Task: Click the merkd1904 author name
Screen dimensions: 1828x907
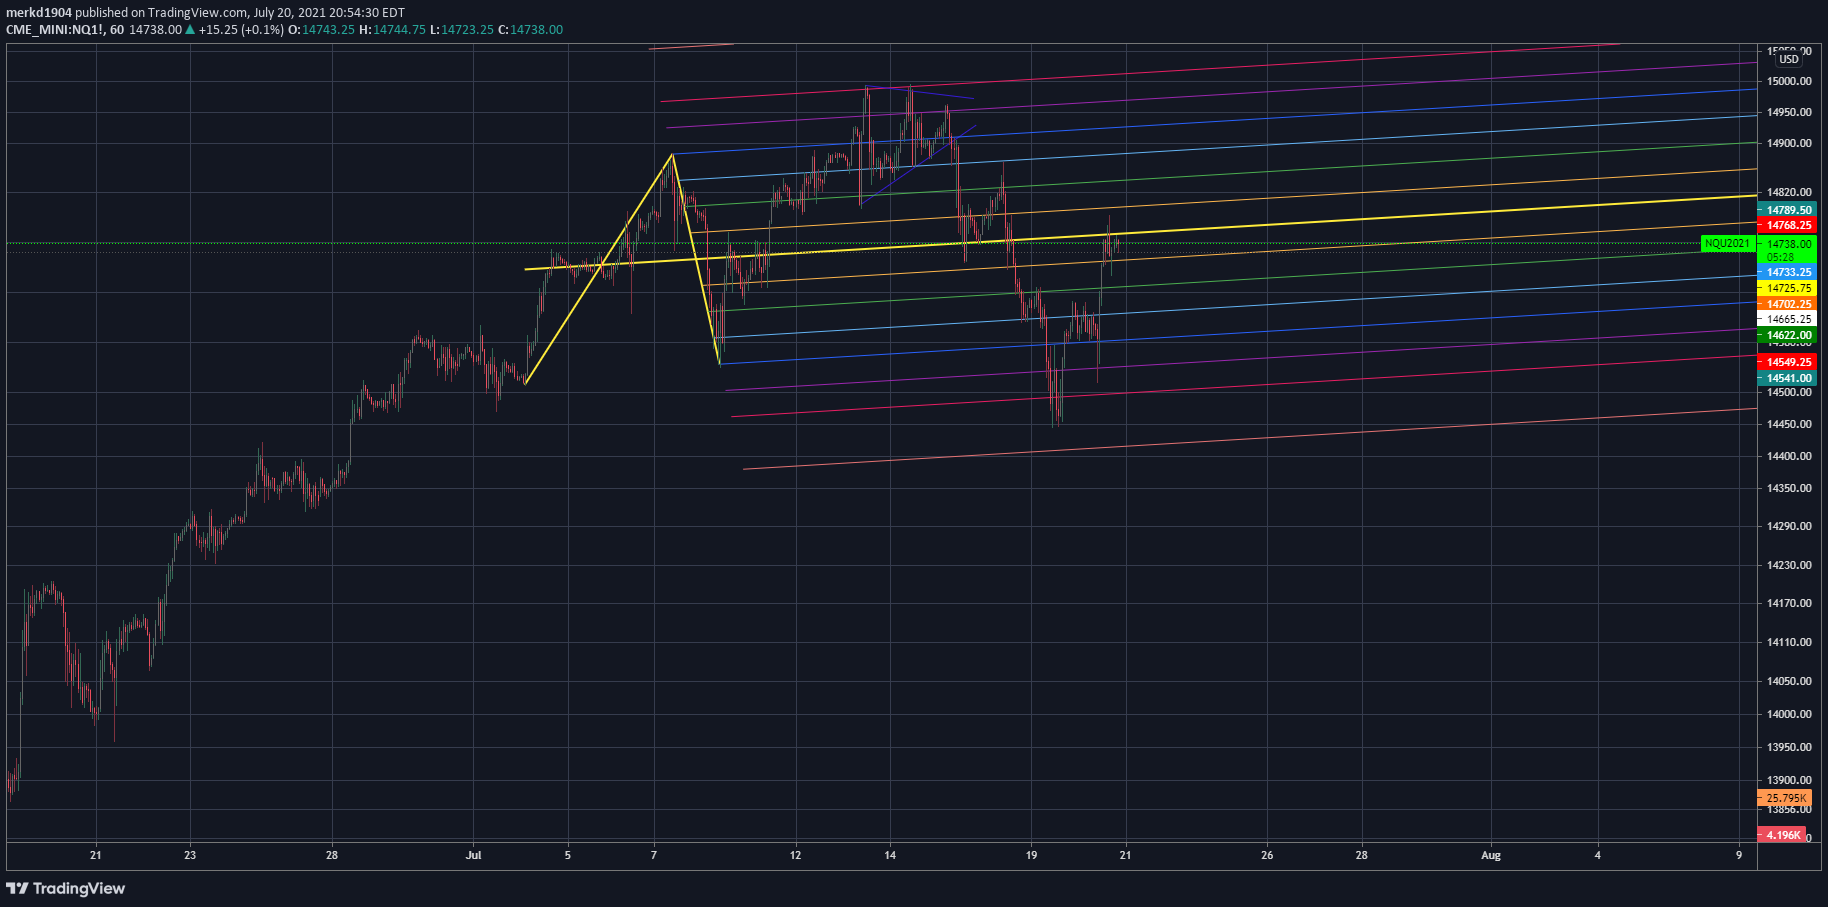Action: [x=39, y=13]
